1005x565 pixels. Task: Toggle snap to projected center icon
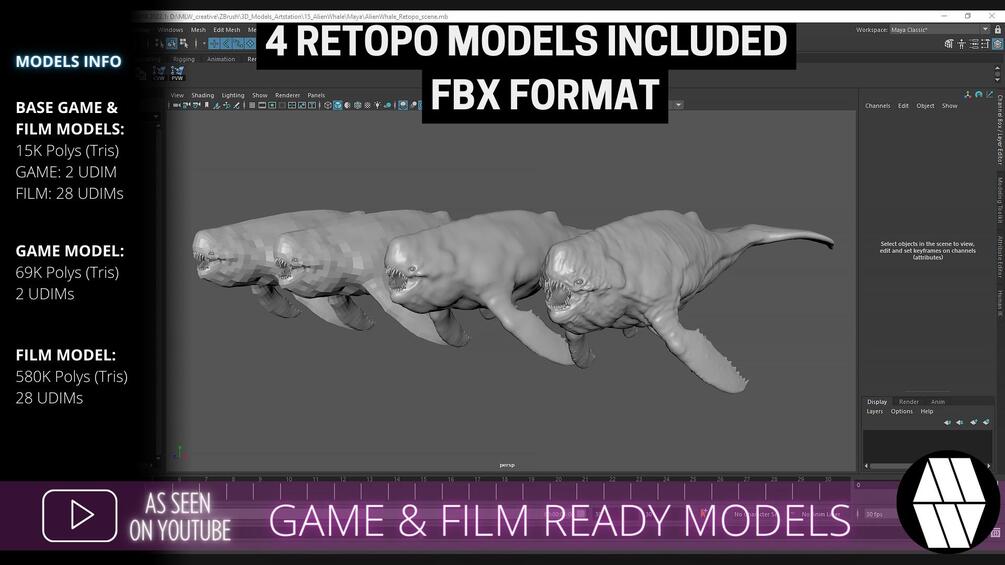(x=251, y=44)
